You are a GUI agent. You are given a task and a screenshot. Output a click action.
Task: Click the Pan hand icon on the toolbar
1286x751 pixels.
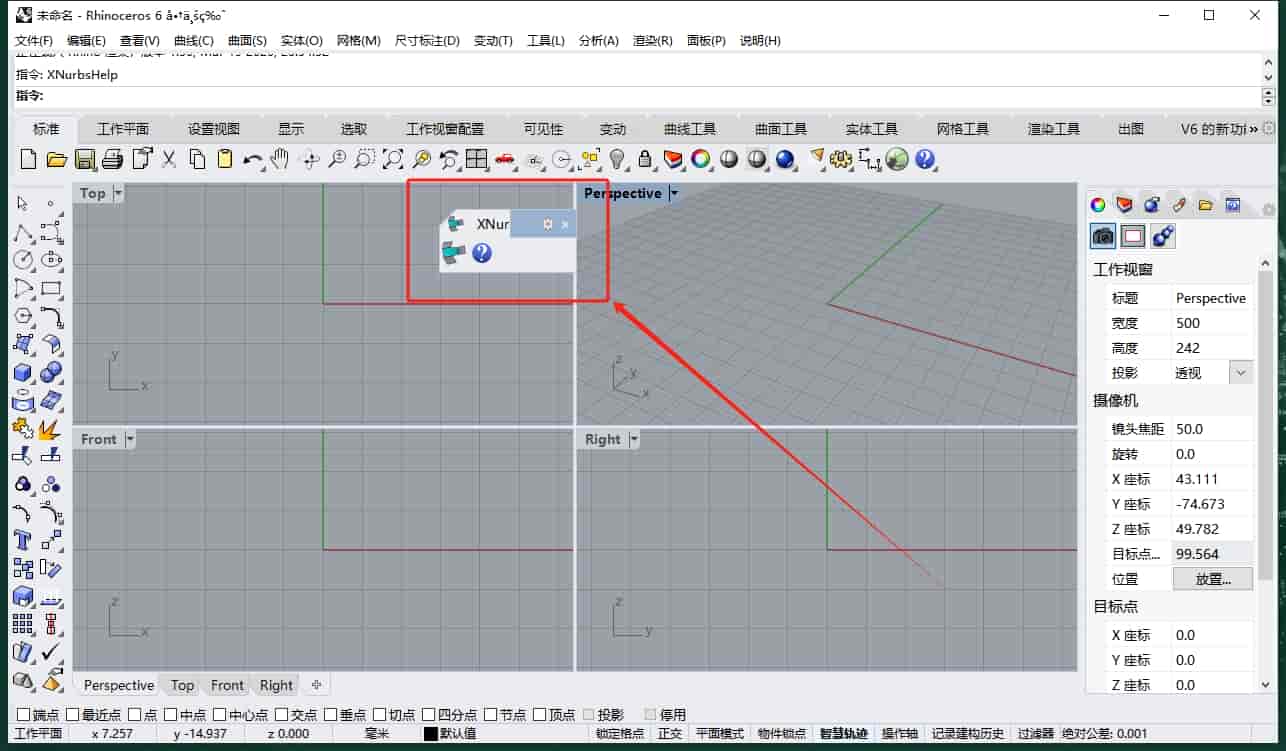(x=281, y=160)
